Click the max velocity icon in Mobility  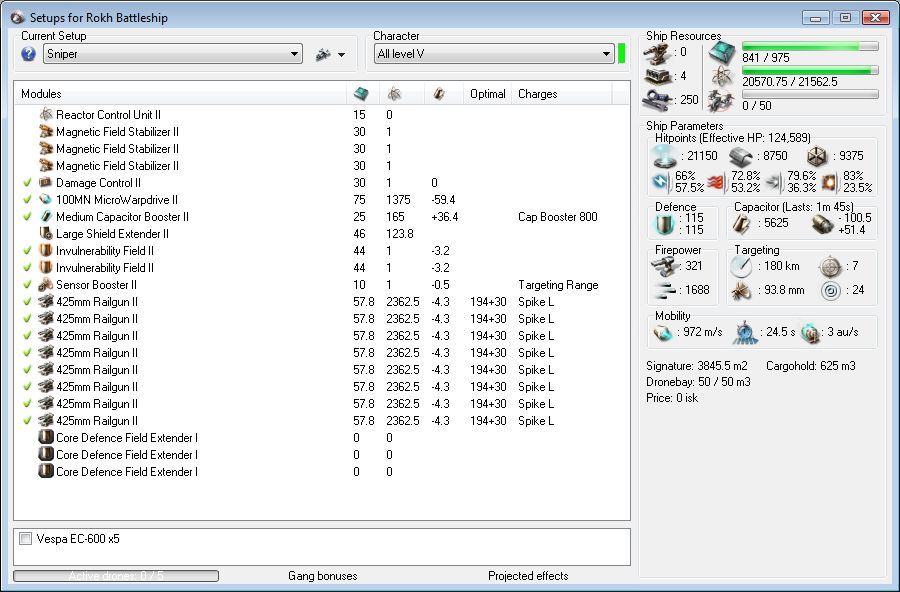(x=664, y=331)
